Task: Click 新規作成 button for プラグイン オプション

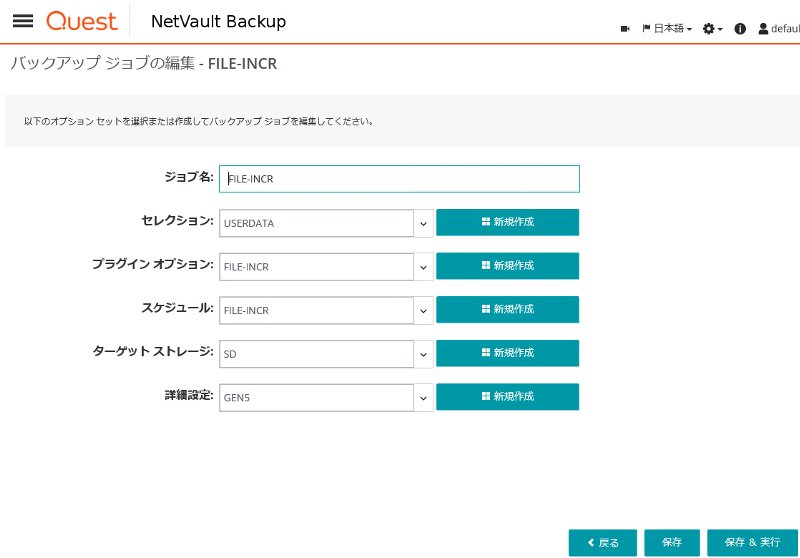Action: click(508, 266)
